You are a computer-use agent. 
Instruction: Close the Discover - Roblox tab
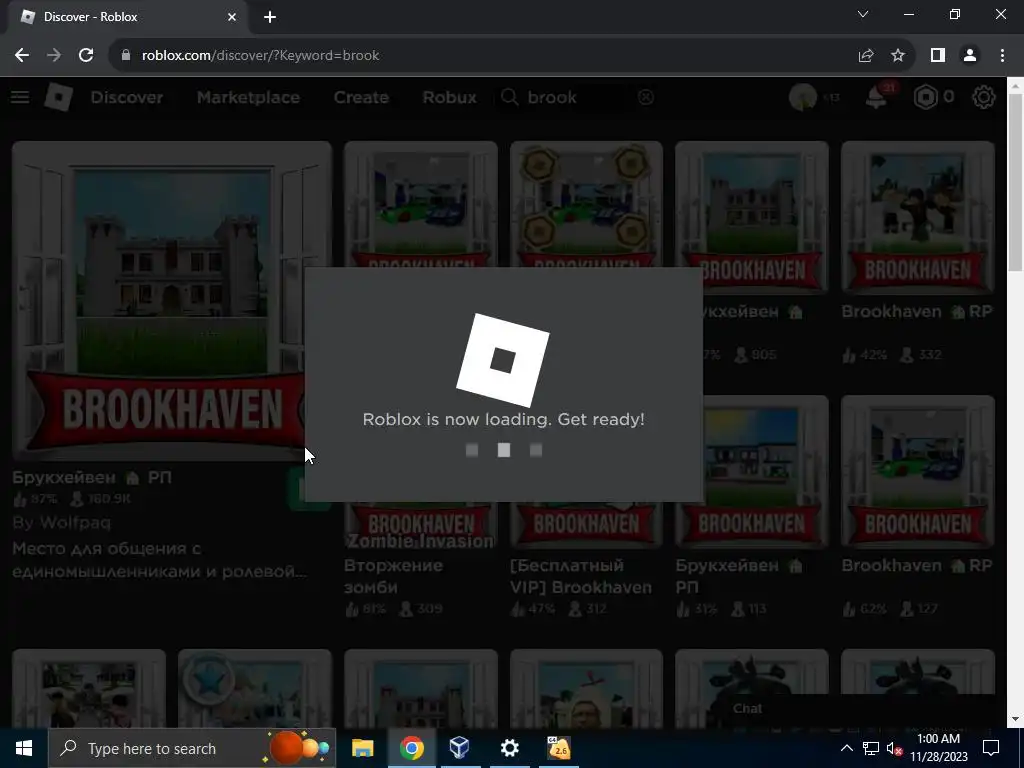tap(232, 17)
